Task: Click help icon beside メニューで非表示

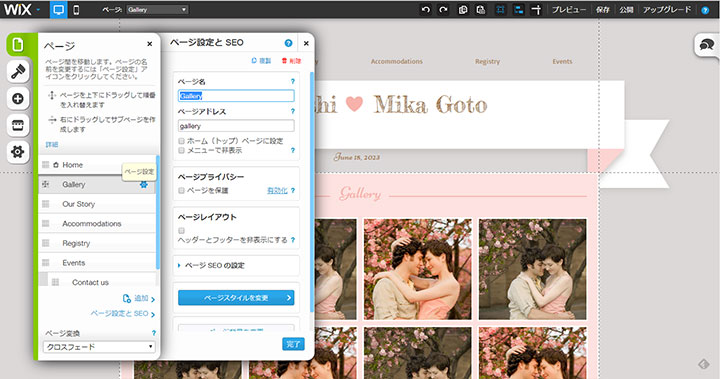Action: point(292,150)
